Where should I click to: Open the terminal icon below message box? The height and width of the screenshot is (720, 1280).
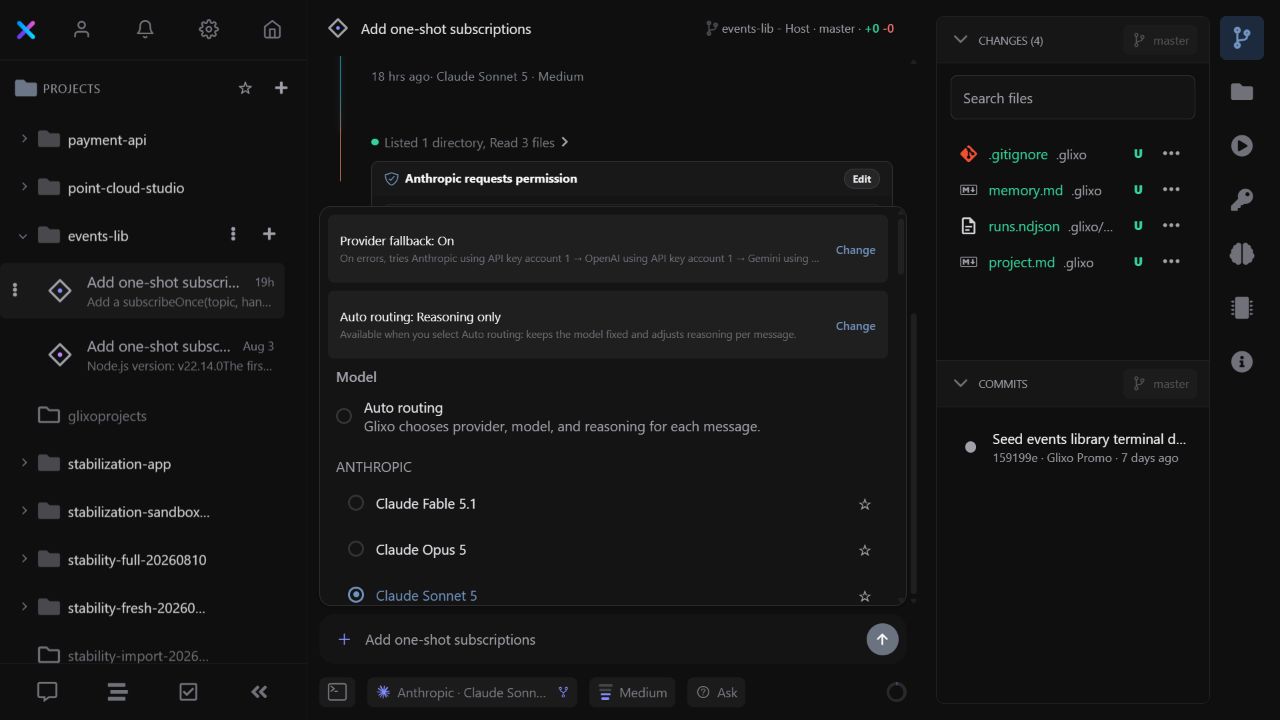[338, 692]
